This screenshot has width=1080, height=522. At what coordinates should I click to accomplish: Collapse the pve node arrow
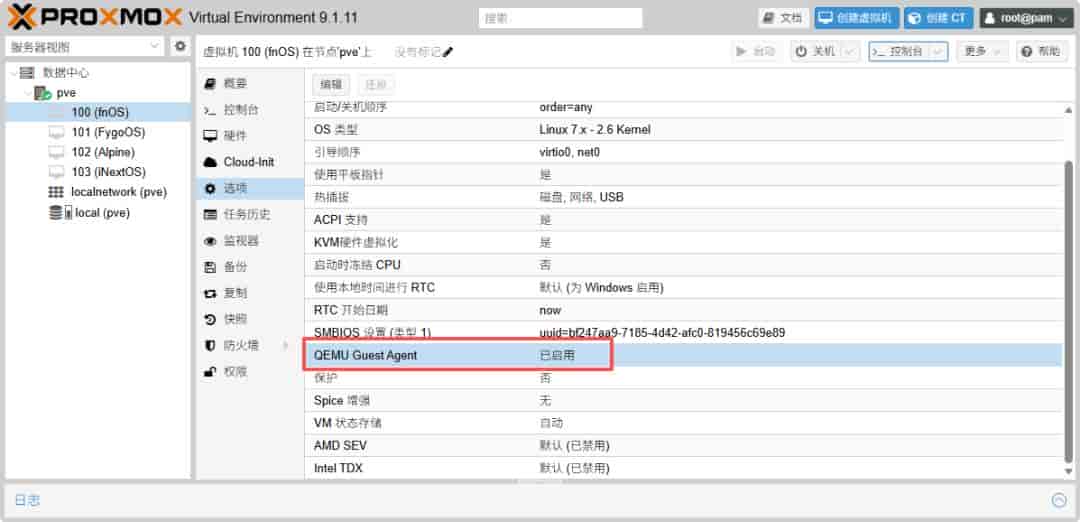pos(28,92)
